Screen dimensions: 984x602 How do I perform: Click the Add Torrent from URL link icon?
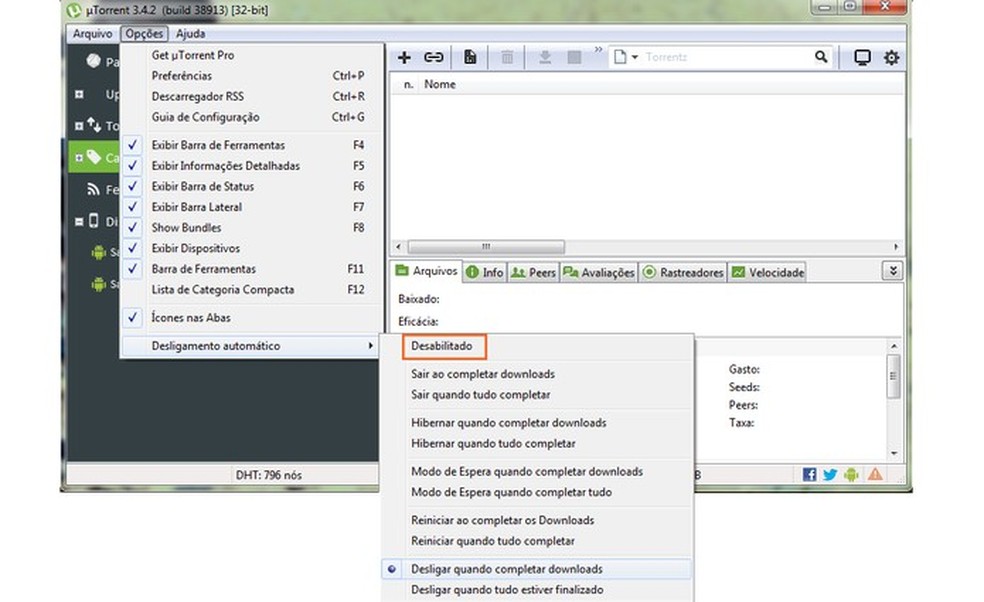[434, 58]
